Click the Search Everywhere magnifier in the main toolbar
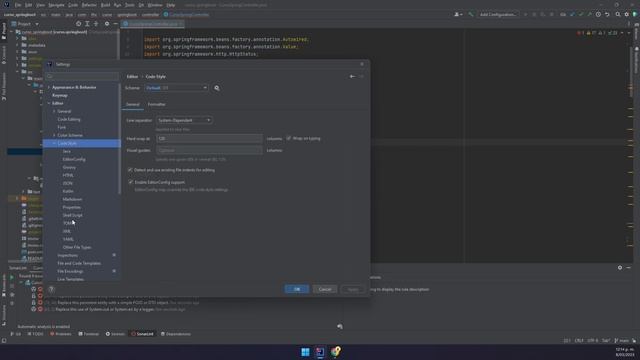This screenshot has width=640, height=360. point(618,14)
